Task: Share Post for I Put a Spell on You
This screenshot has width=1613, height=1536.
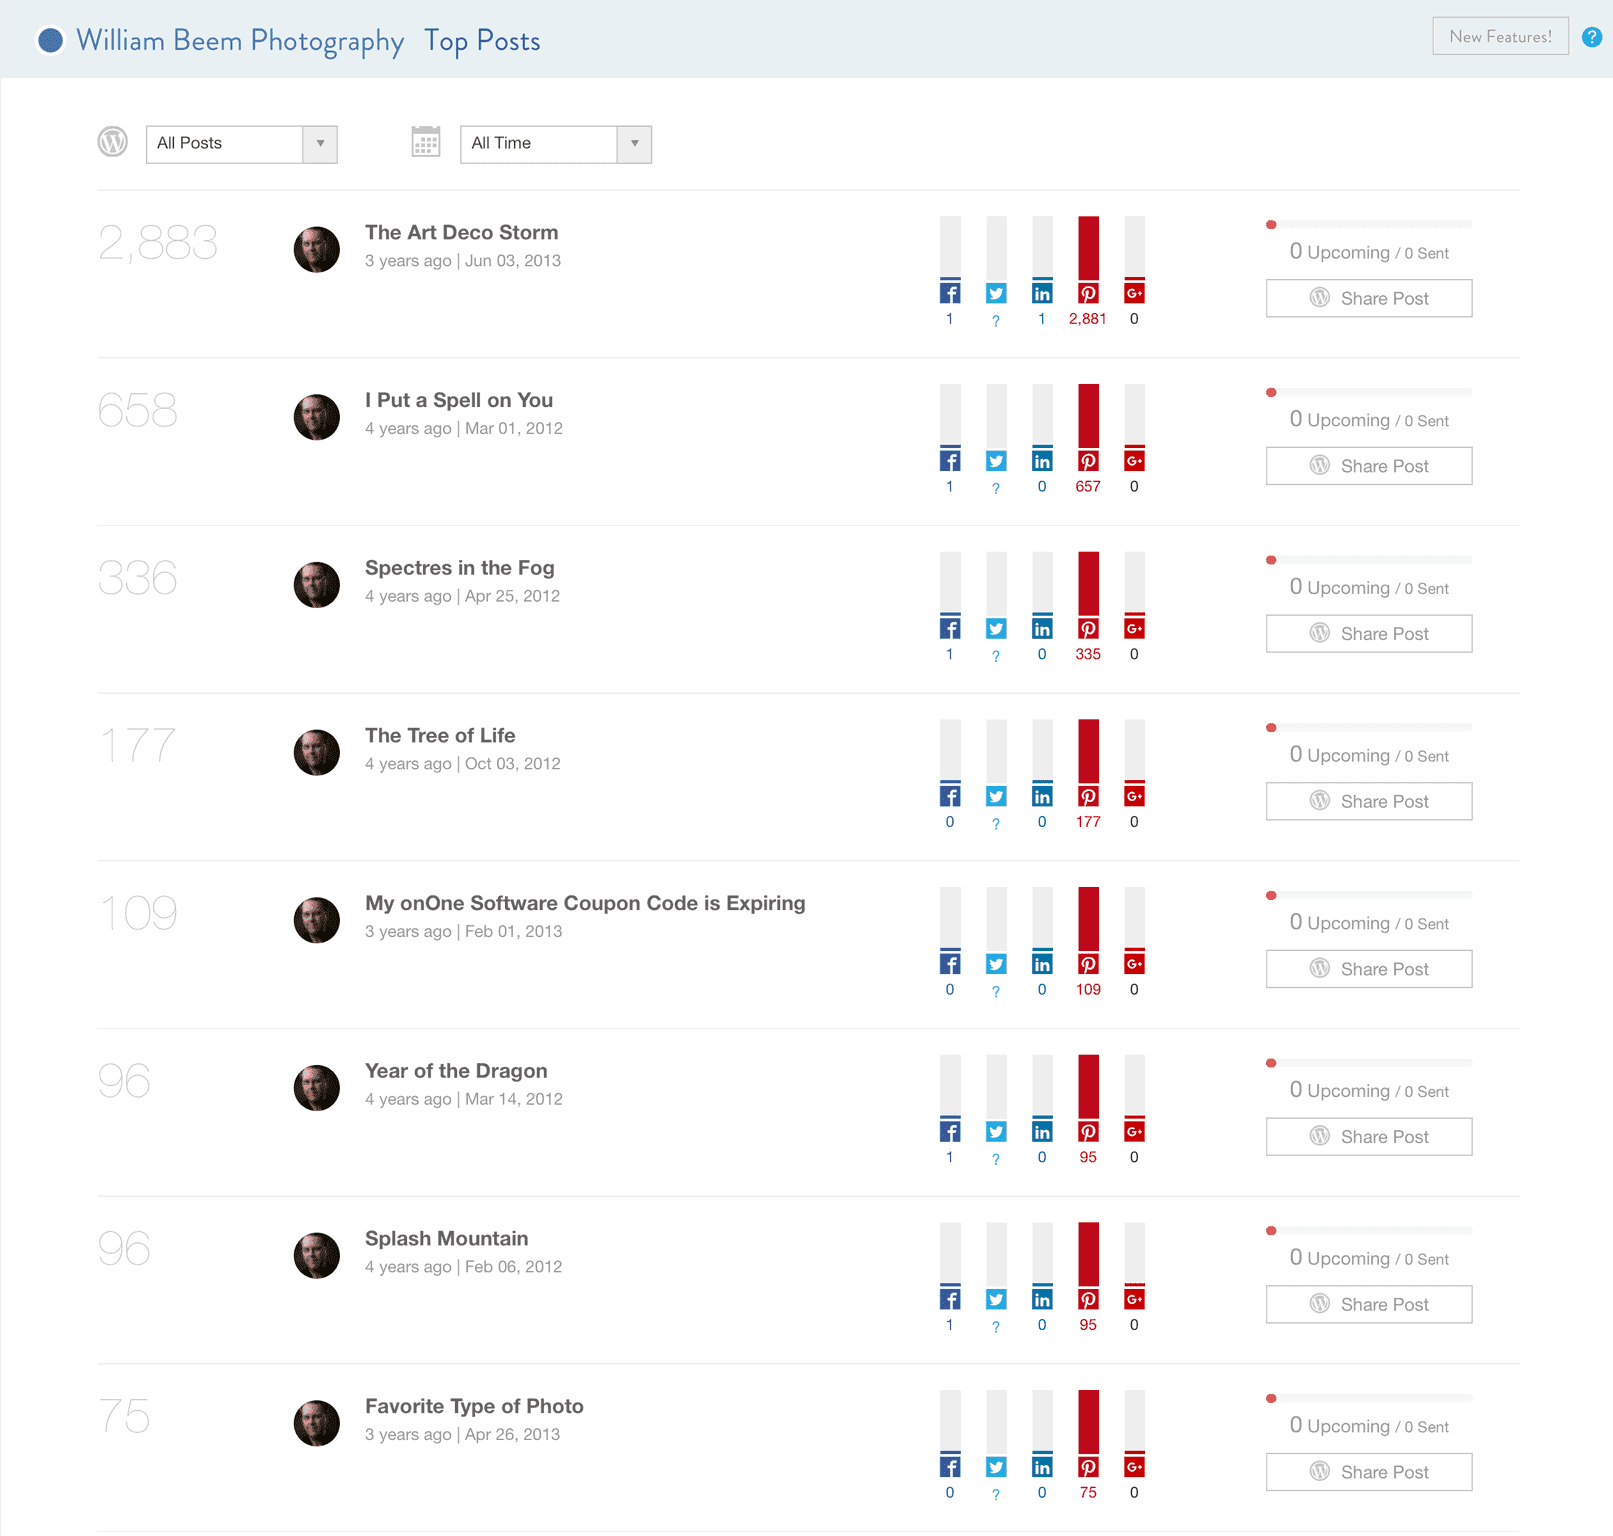Action: click(x=1368, y=466)
